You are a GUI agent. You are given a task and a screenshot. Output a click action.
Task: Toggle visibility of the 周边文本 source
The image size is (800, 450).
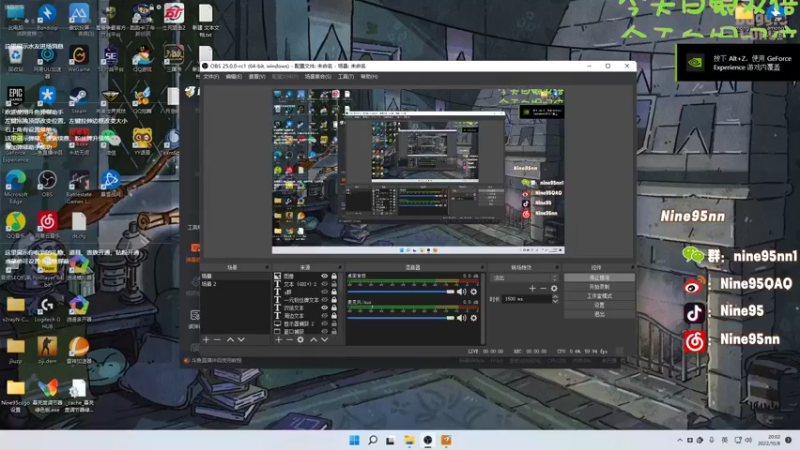324,316
